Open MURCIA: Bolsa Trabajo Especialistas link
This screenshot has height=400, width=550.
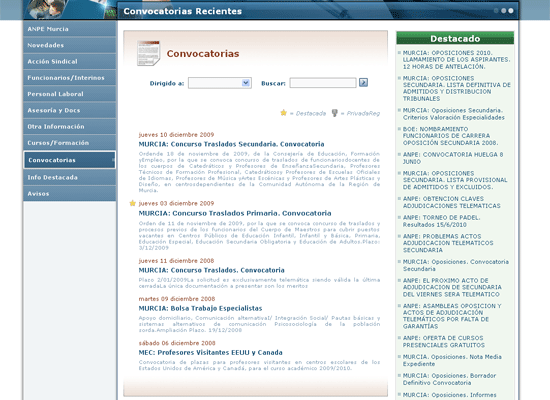point(200,308)
